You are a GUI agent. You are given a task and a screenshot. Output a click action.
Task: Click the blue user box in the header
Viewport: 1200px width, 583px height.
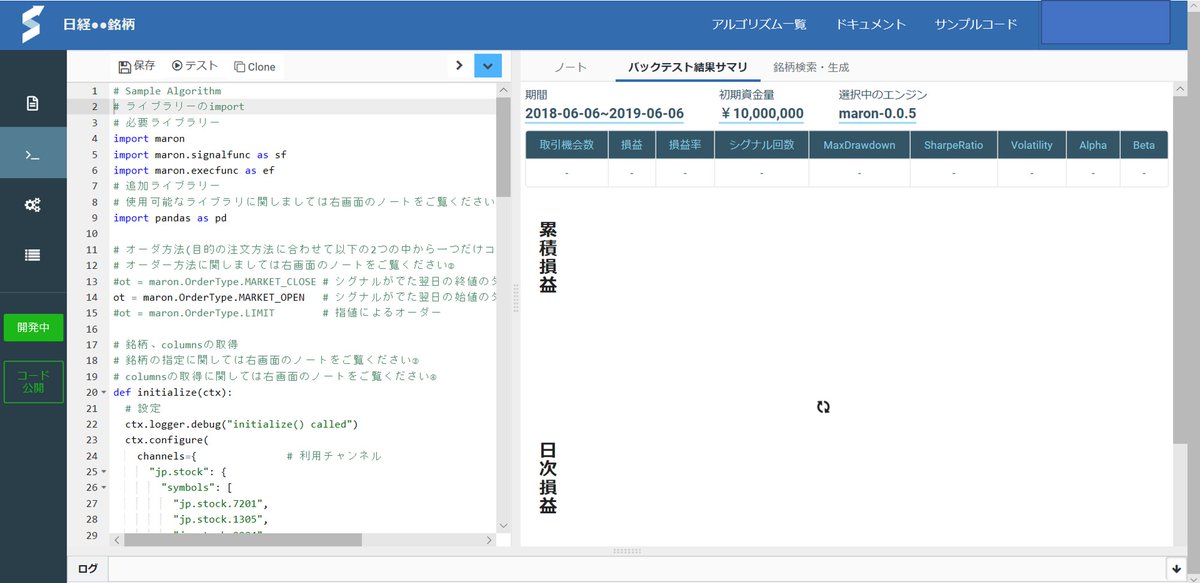tap(1105, 22)
